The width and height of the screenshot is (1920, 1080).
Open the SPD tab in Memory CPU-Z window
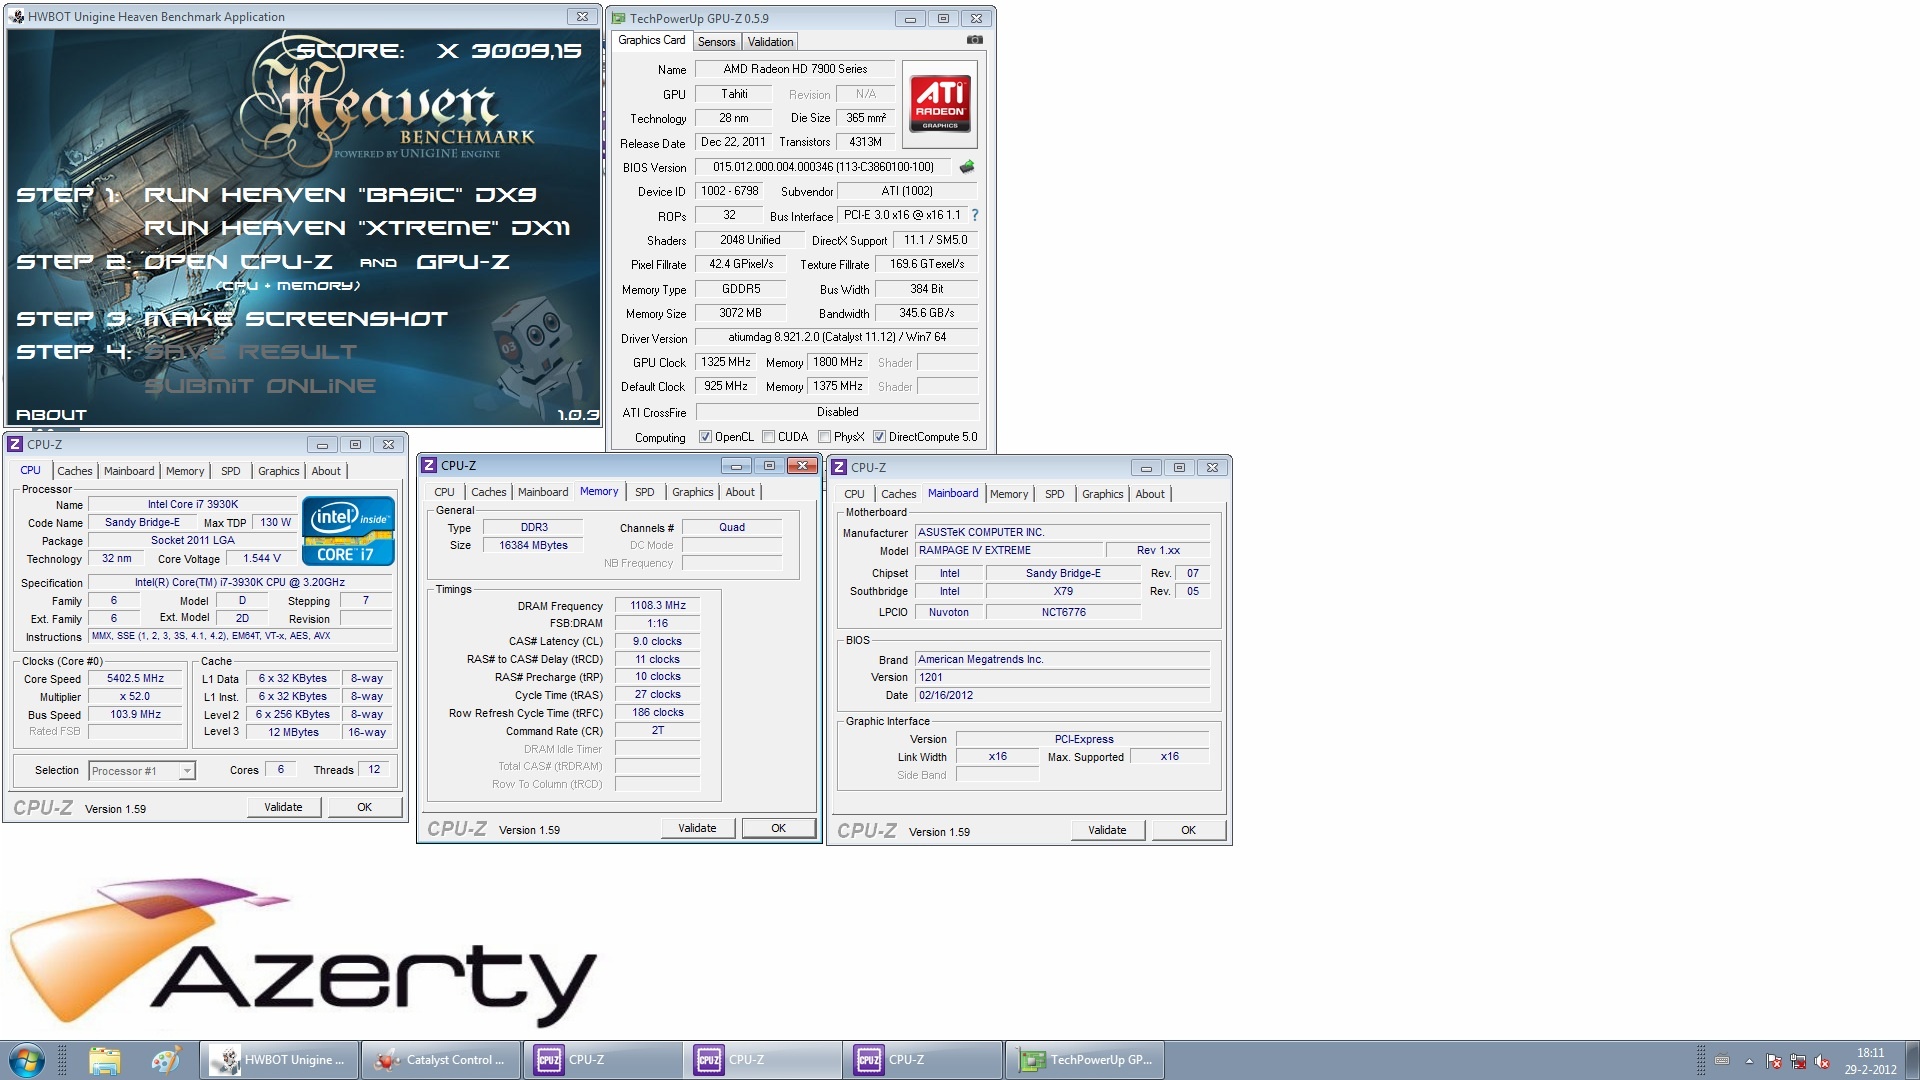click(644, 492)
